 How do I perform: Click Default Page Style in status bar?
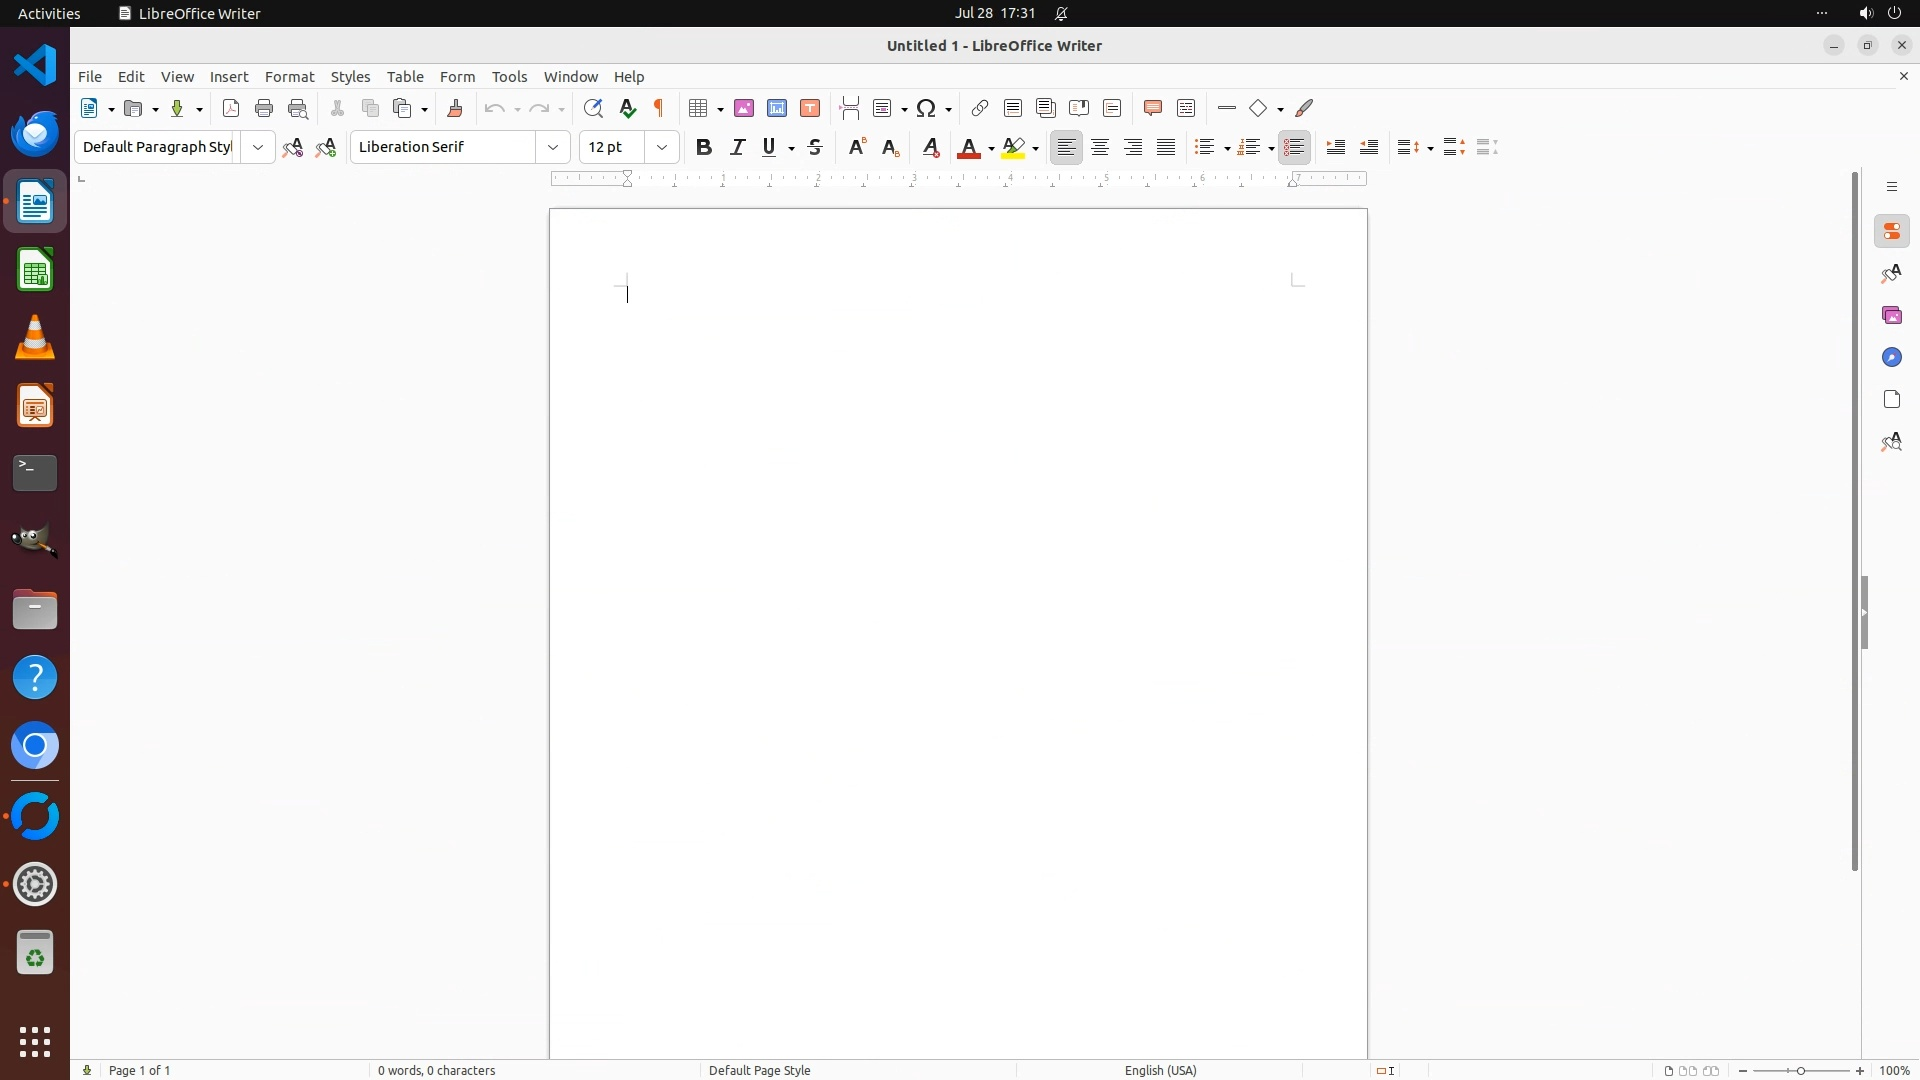[x=759, y=1070]
